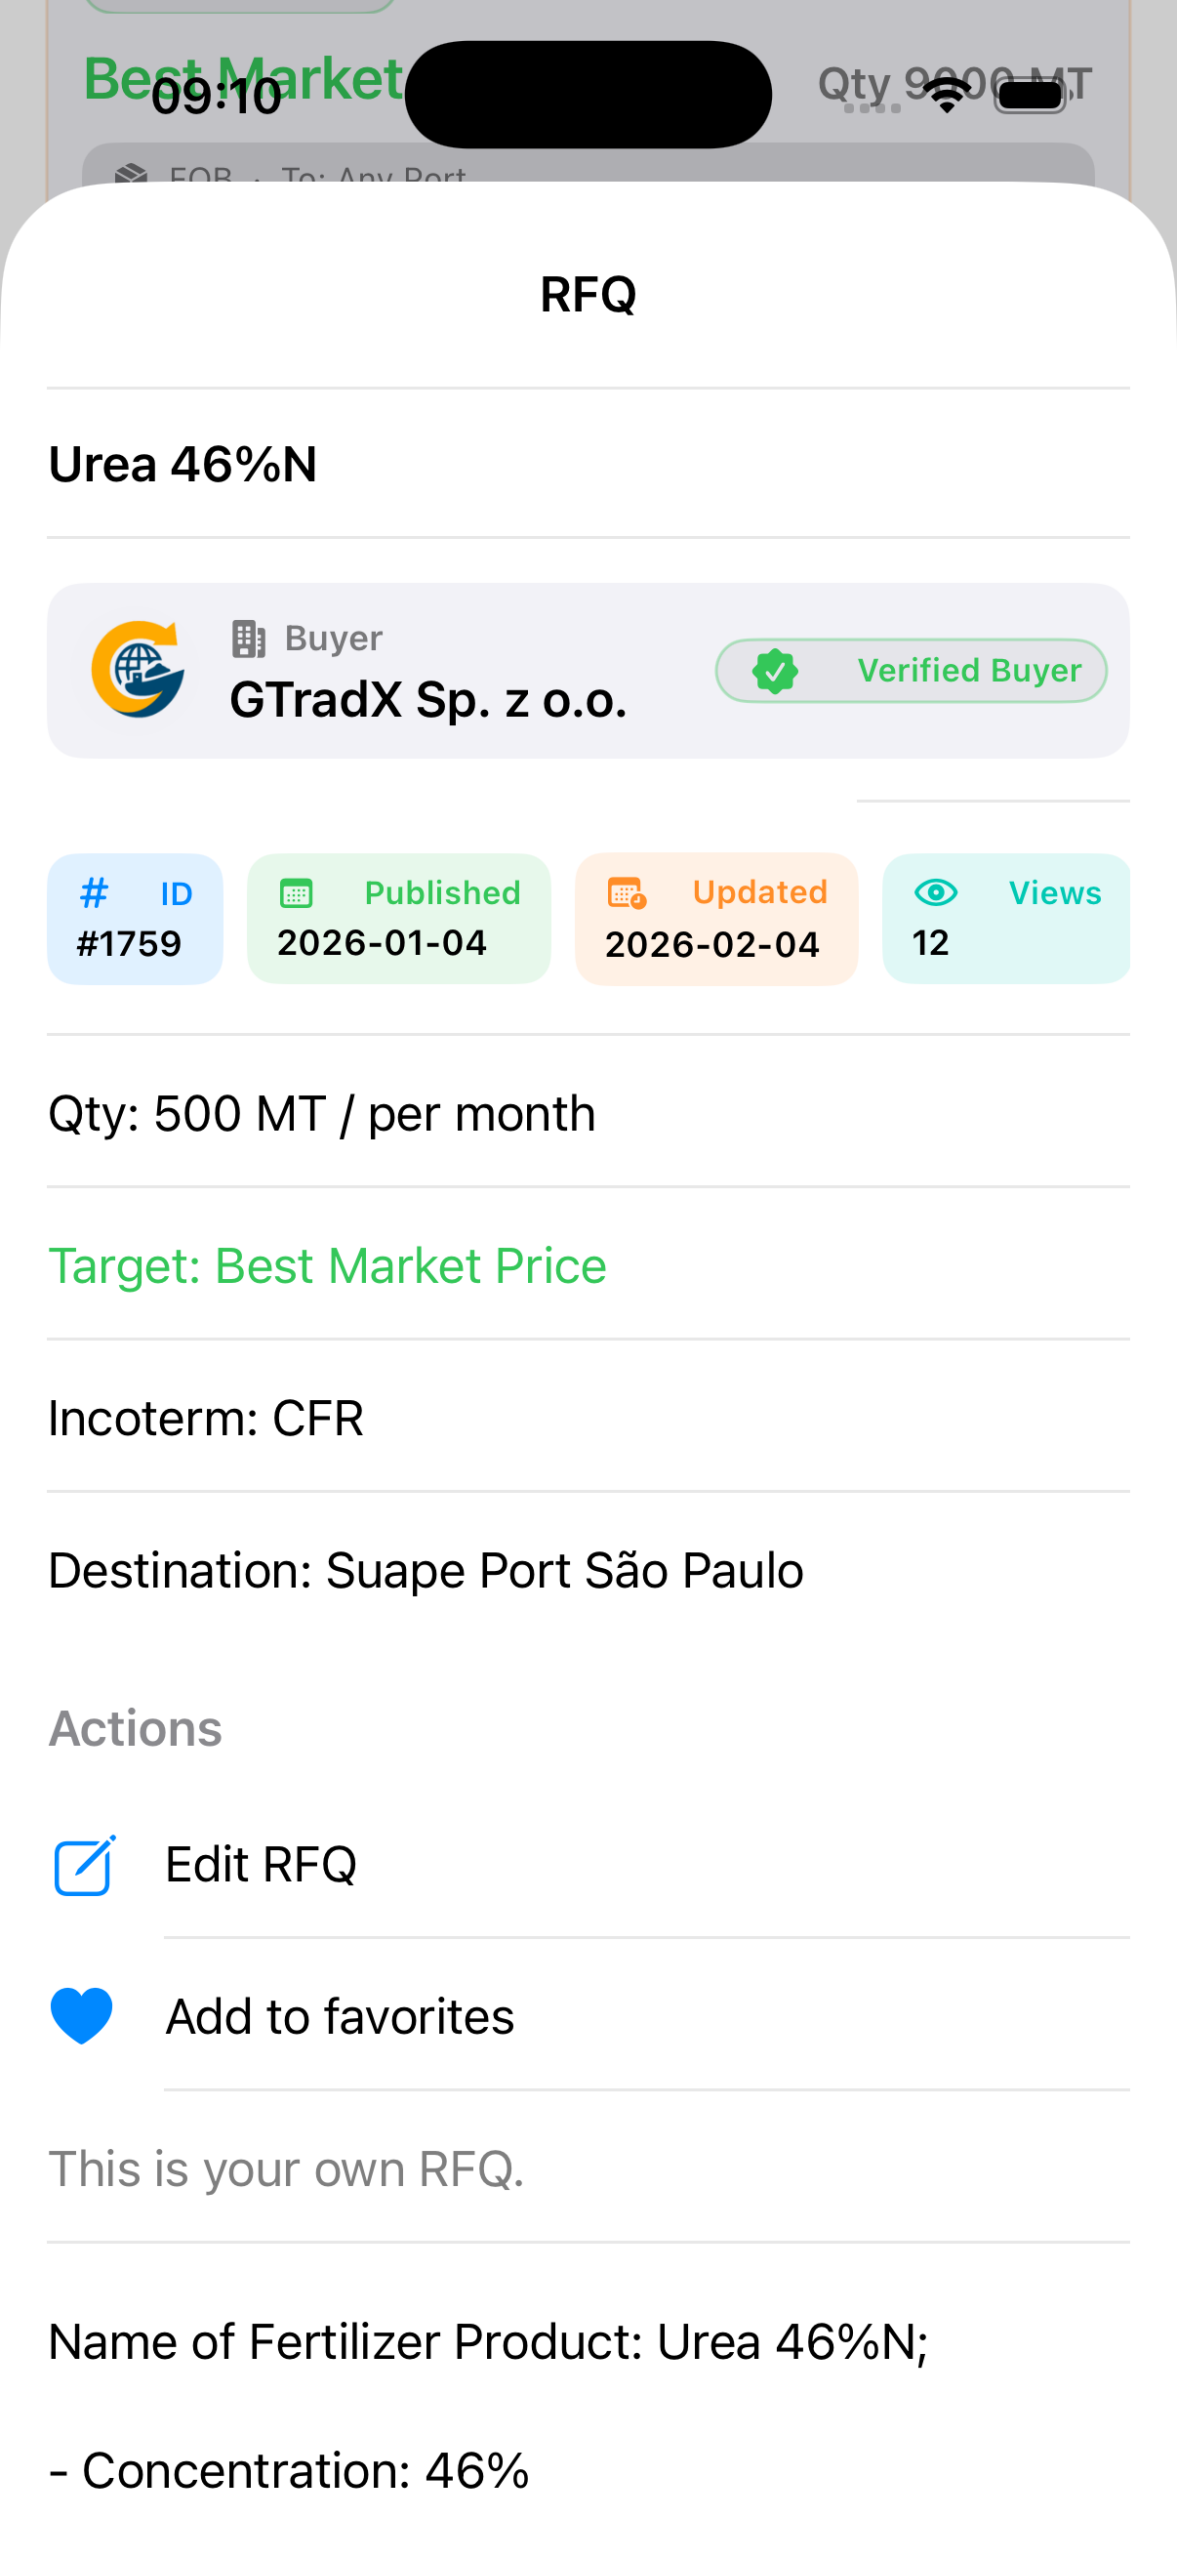Tap the Wi-Fi status icon
Screen dimensions: 1177x2560
tap(946, 95)
